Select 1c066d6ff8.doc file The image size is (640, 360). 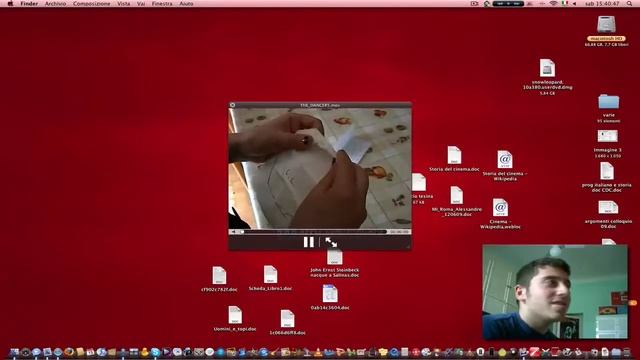tap(287, 319)
